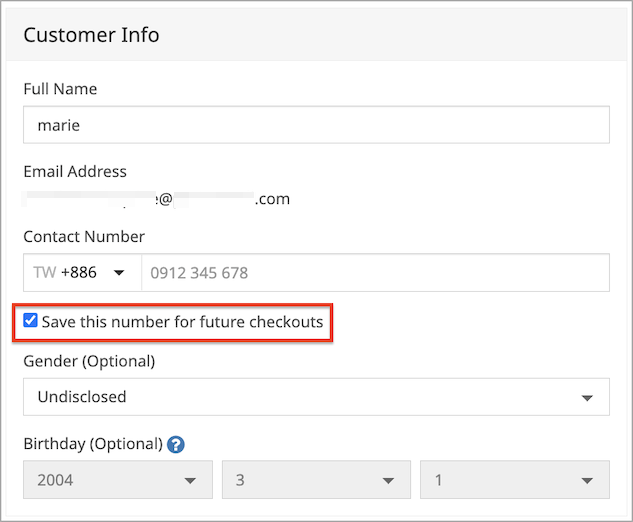
Task: Open the TW +886 country code dropdown
Action: tap(82, 273)
